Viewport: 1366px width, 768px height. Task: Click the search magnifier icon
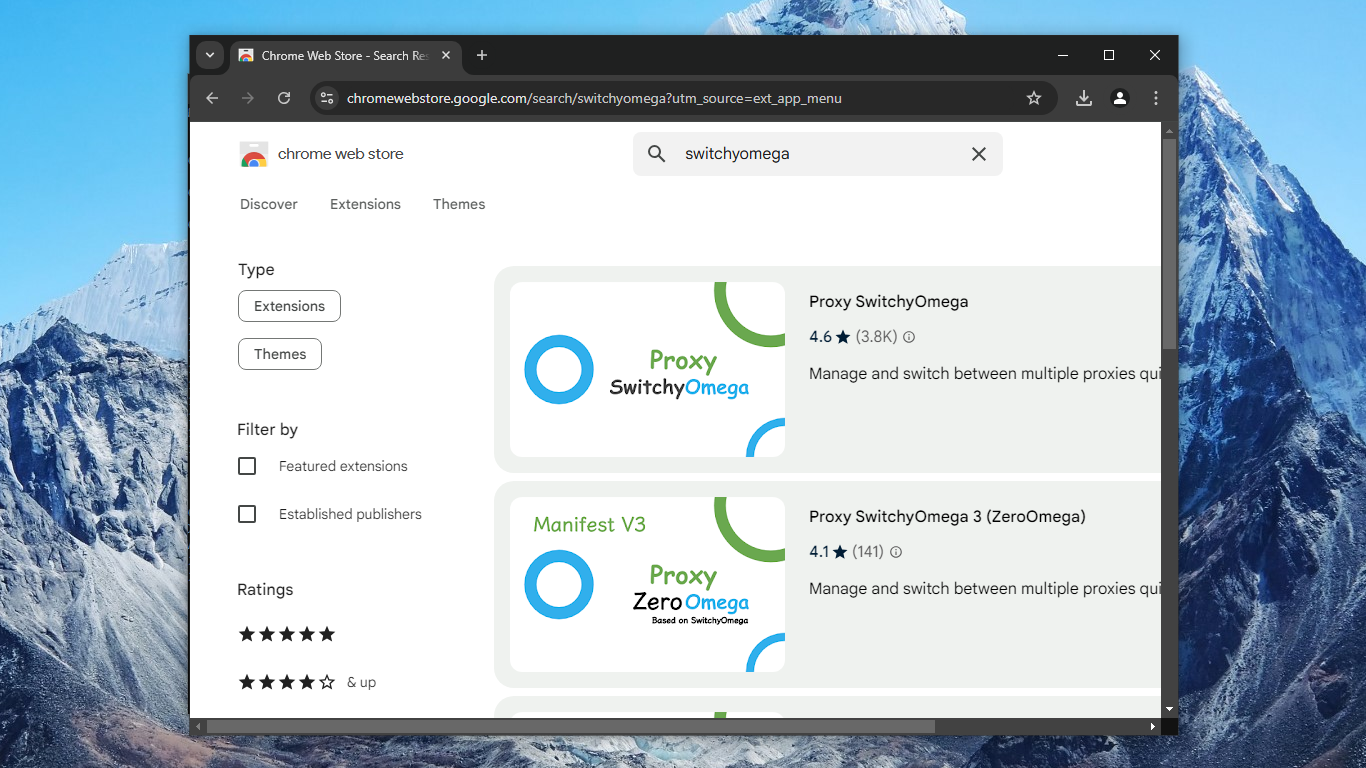click(656, 154)
